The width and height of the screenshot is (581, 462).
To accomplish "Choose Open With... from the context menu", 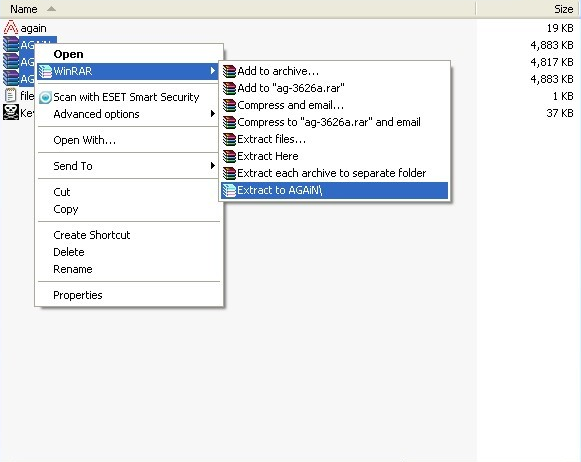I will tap(129, 140).
